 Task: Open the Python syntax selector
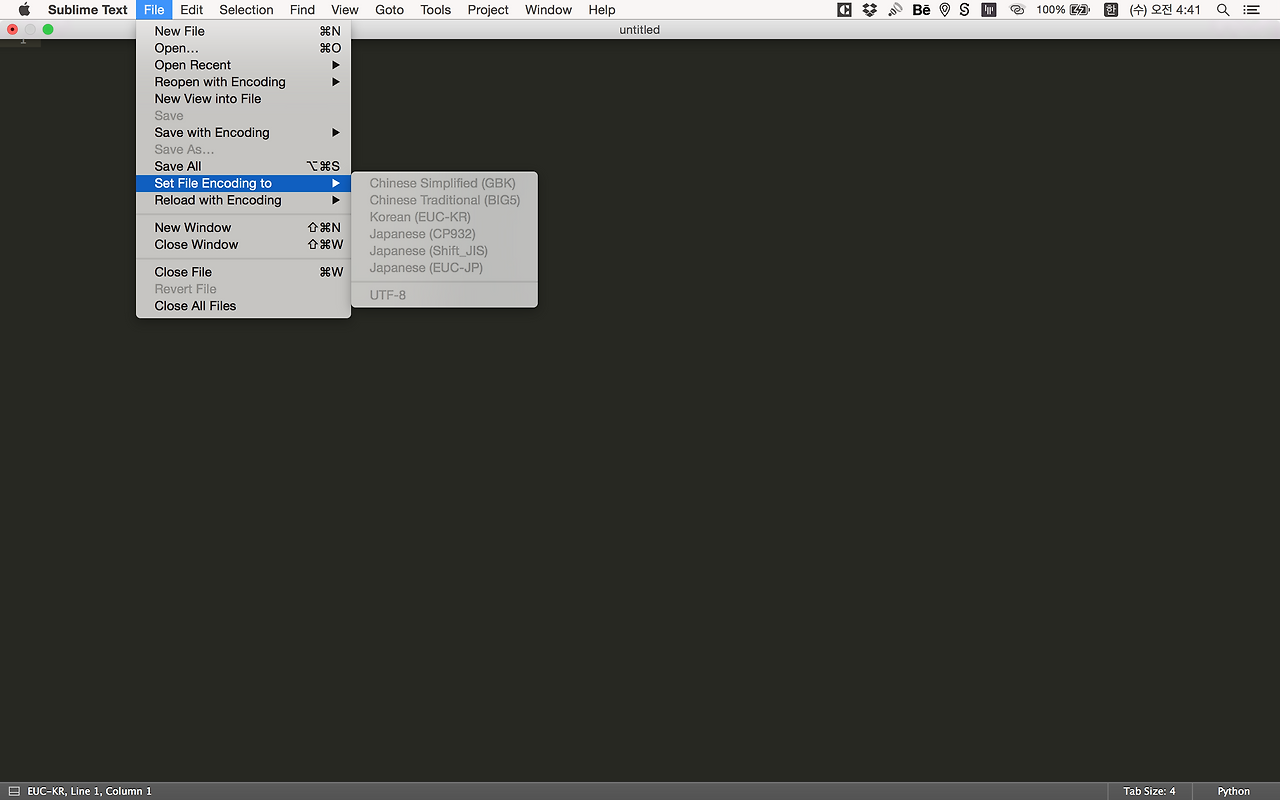(1233, 791)
